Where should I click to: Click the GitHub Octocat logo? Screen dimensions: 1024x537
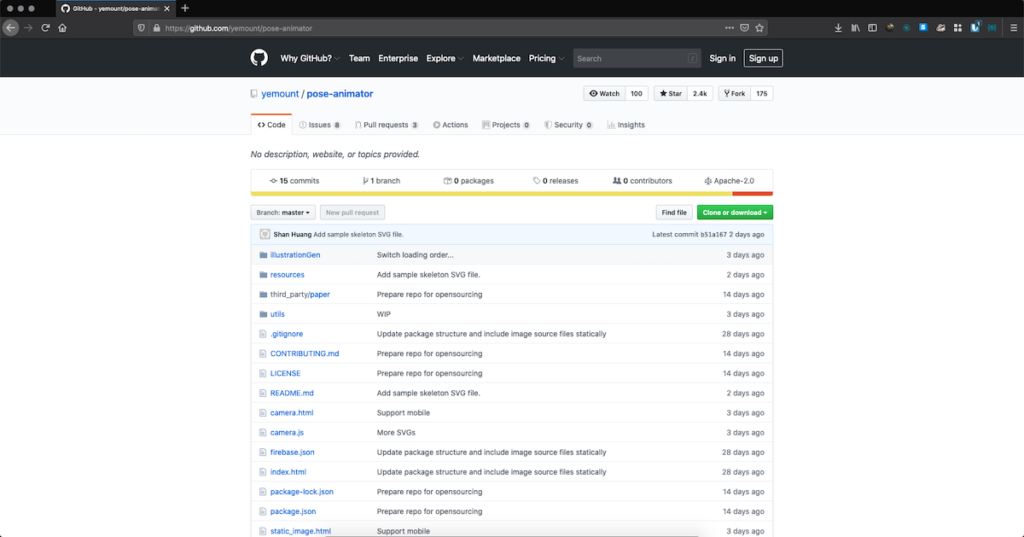tap(259, 58)
